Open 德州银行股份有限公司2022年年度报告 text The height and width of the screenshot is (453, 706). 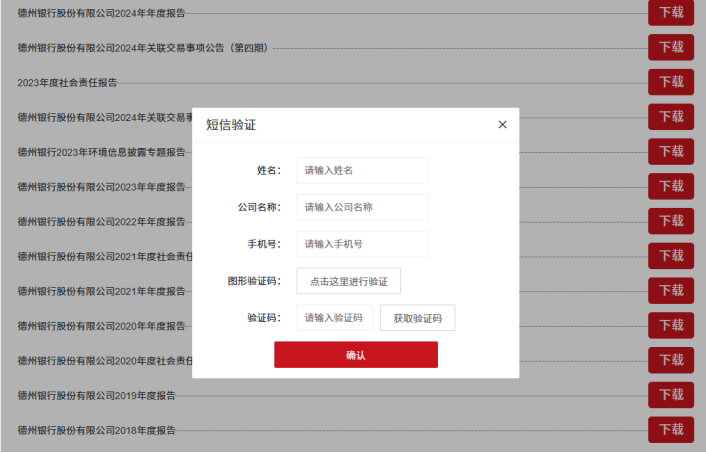101,222
